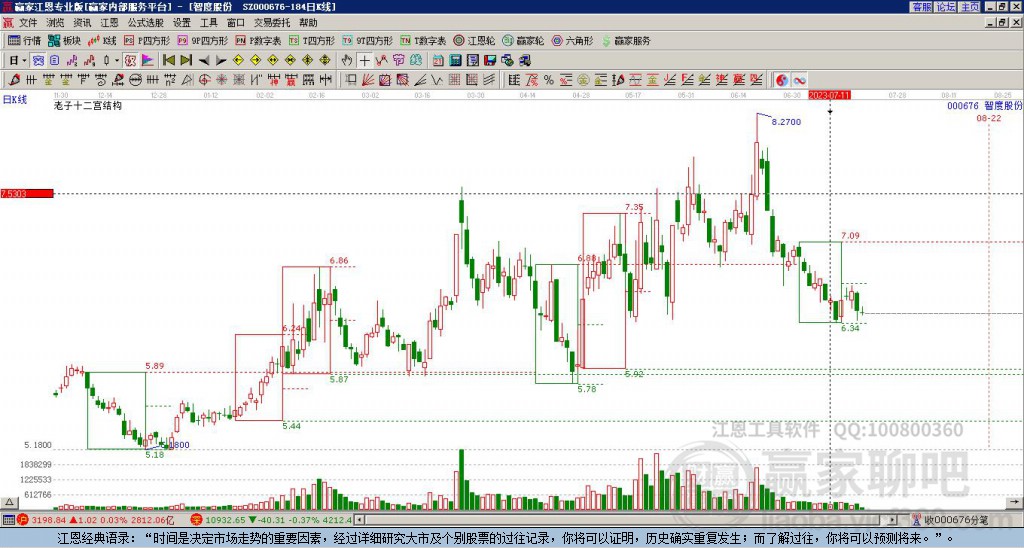
Task: Click the infinity symbol icon
Action: (799, 80)
